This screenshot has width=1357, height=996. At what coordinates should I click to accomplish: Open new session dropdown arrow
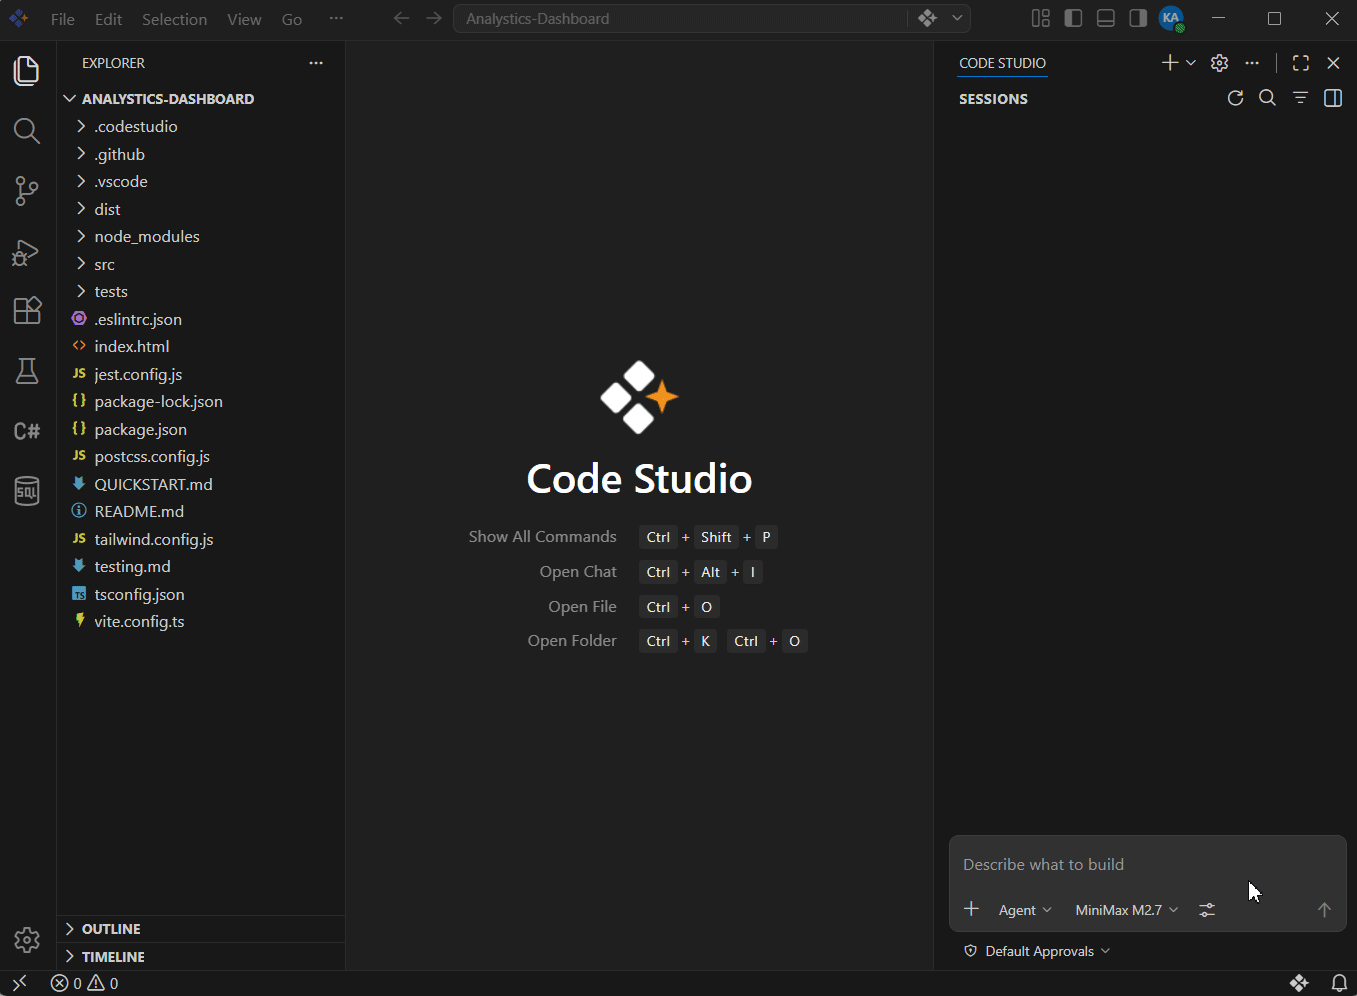point(1191,63)
